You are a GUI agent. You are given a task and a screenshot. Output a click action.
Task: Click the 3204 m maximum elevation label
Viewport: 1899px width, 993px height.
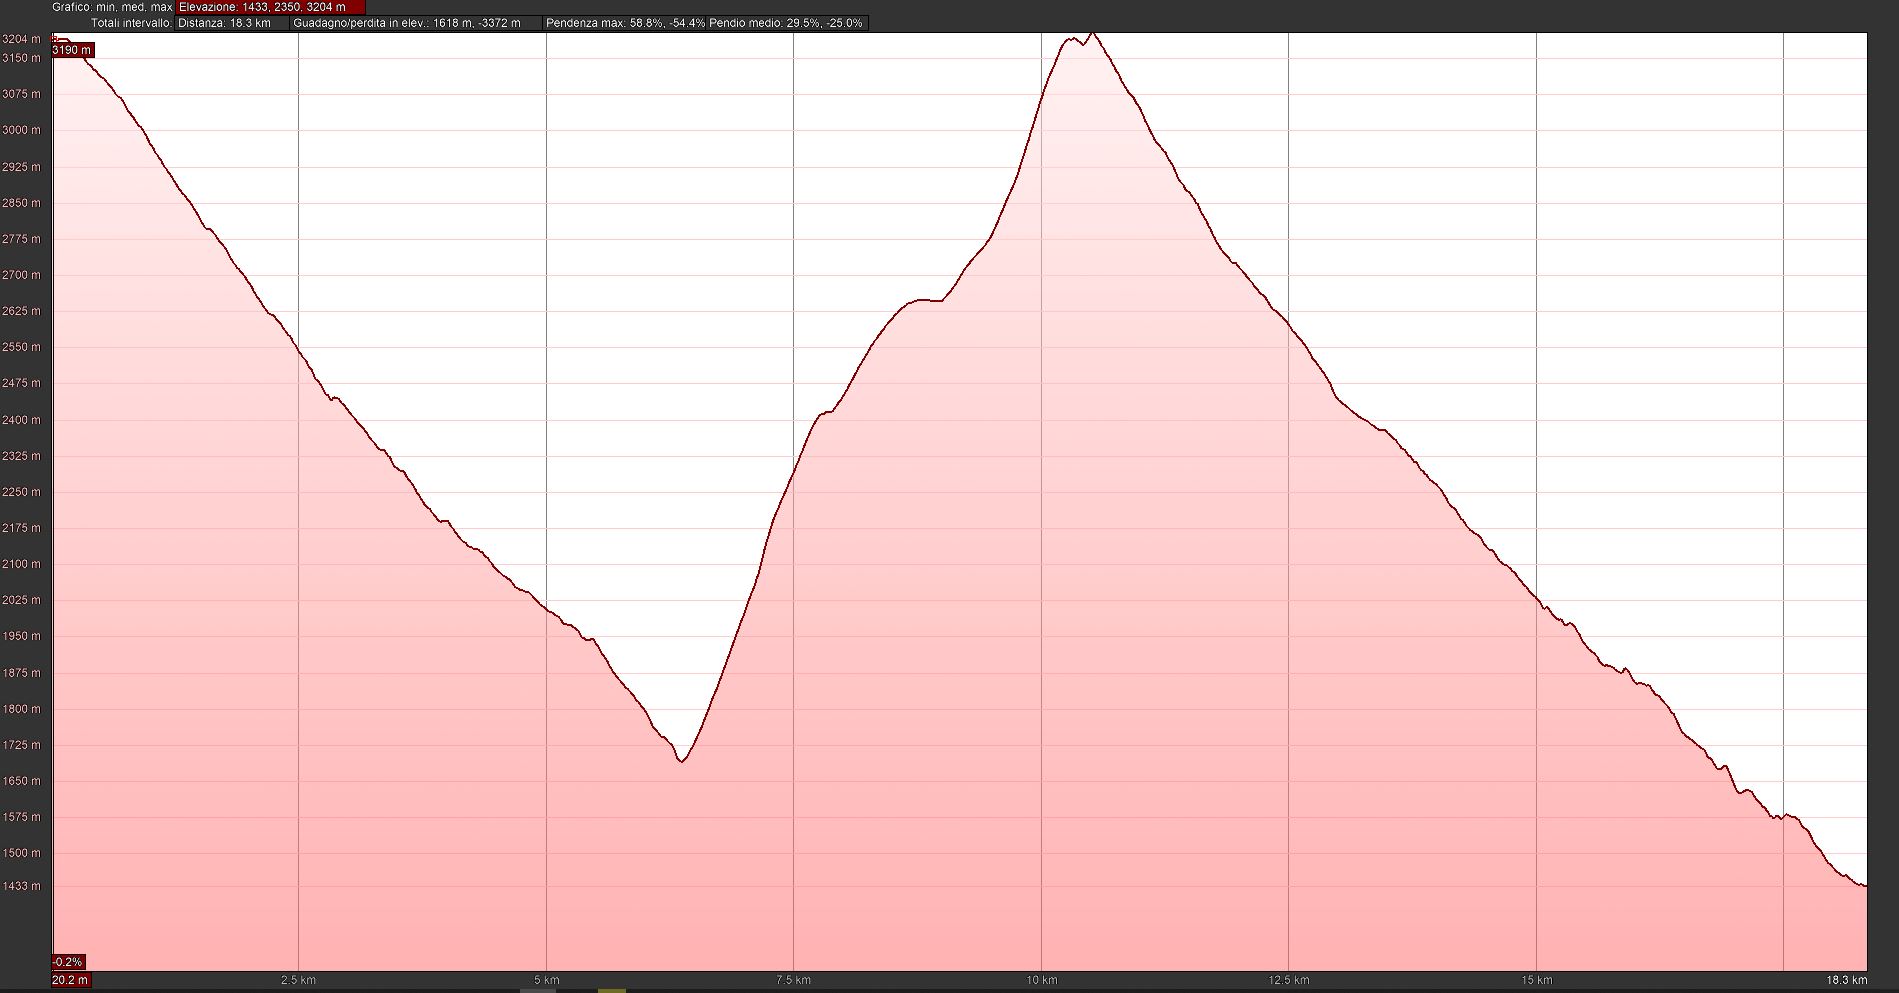click(22, 39)
